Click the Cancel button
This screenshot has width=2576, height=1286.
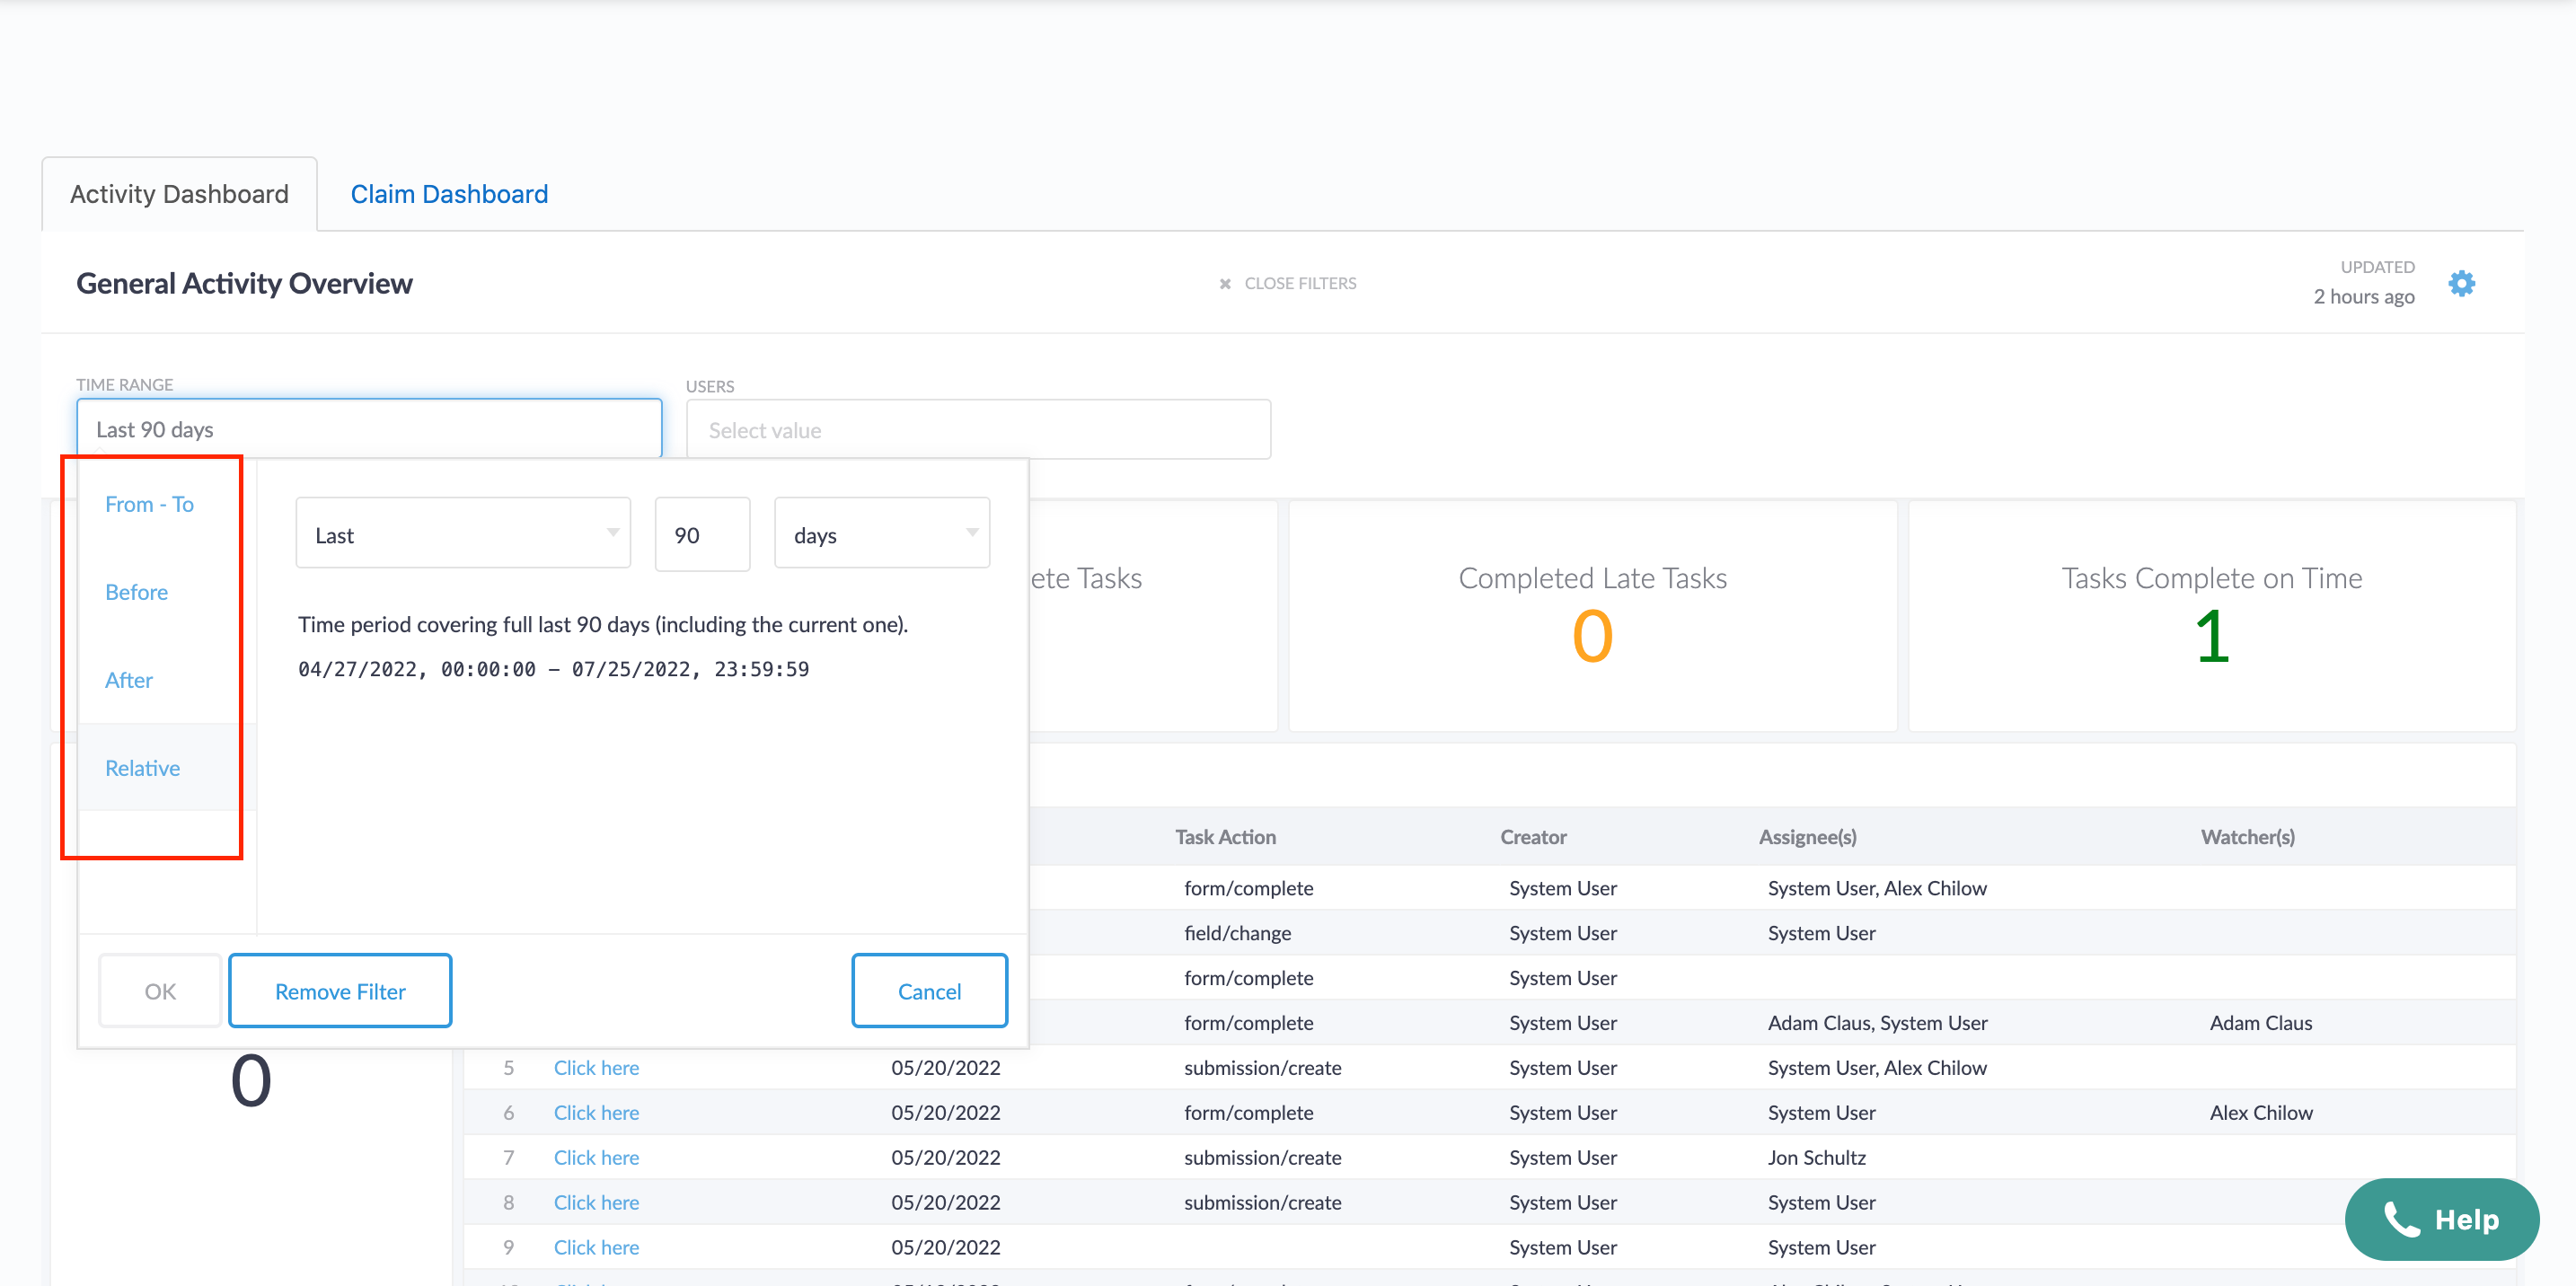point(929,991)
